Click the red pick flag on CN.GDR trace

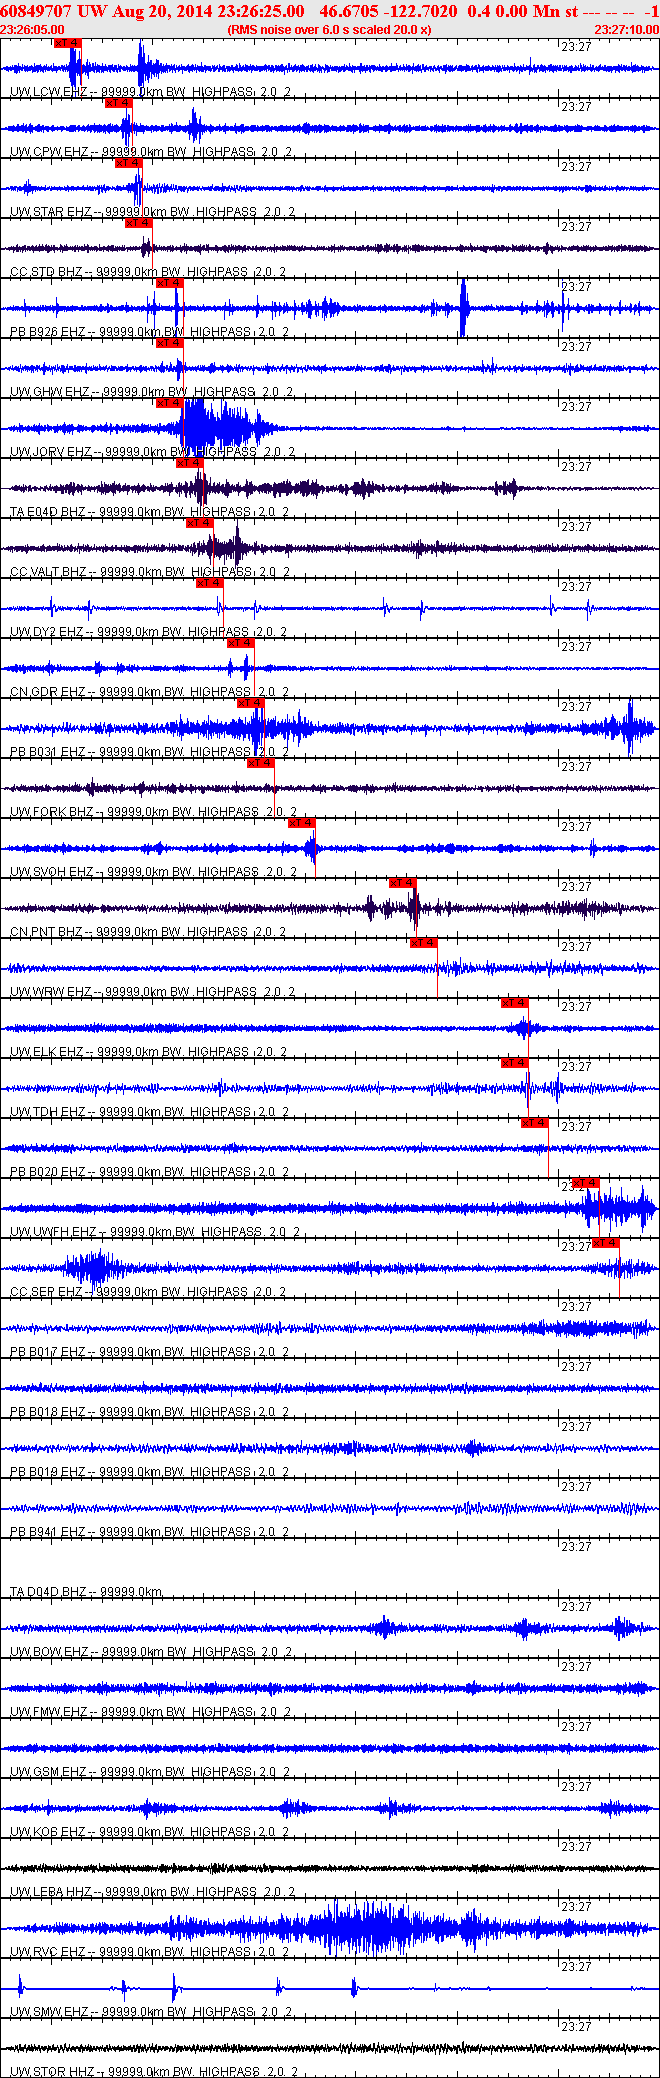click(x=241, y=643)
